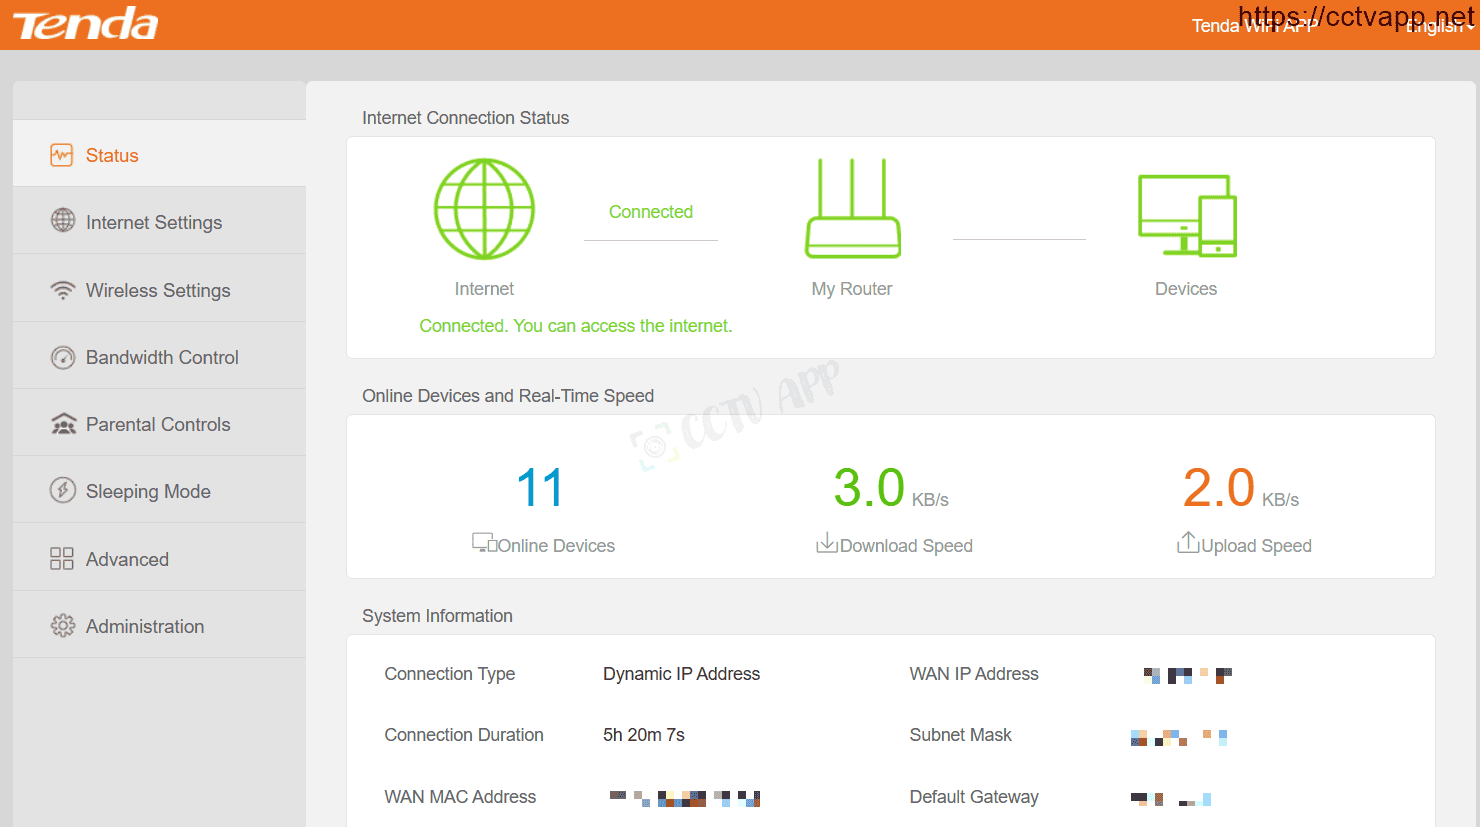Screen dimensions: 1480x827
Task: Select the Wireless Settings menu item
Action: coord(159,288)
